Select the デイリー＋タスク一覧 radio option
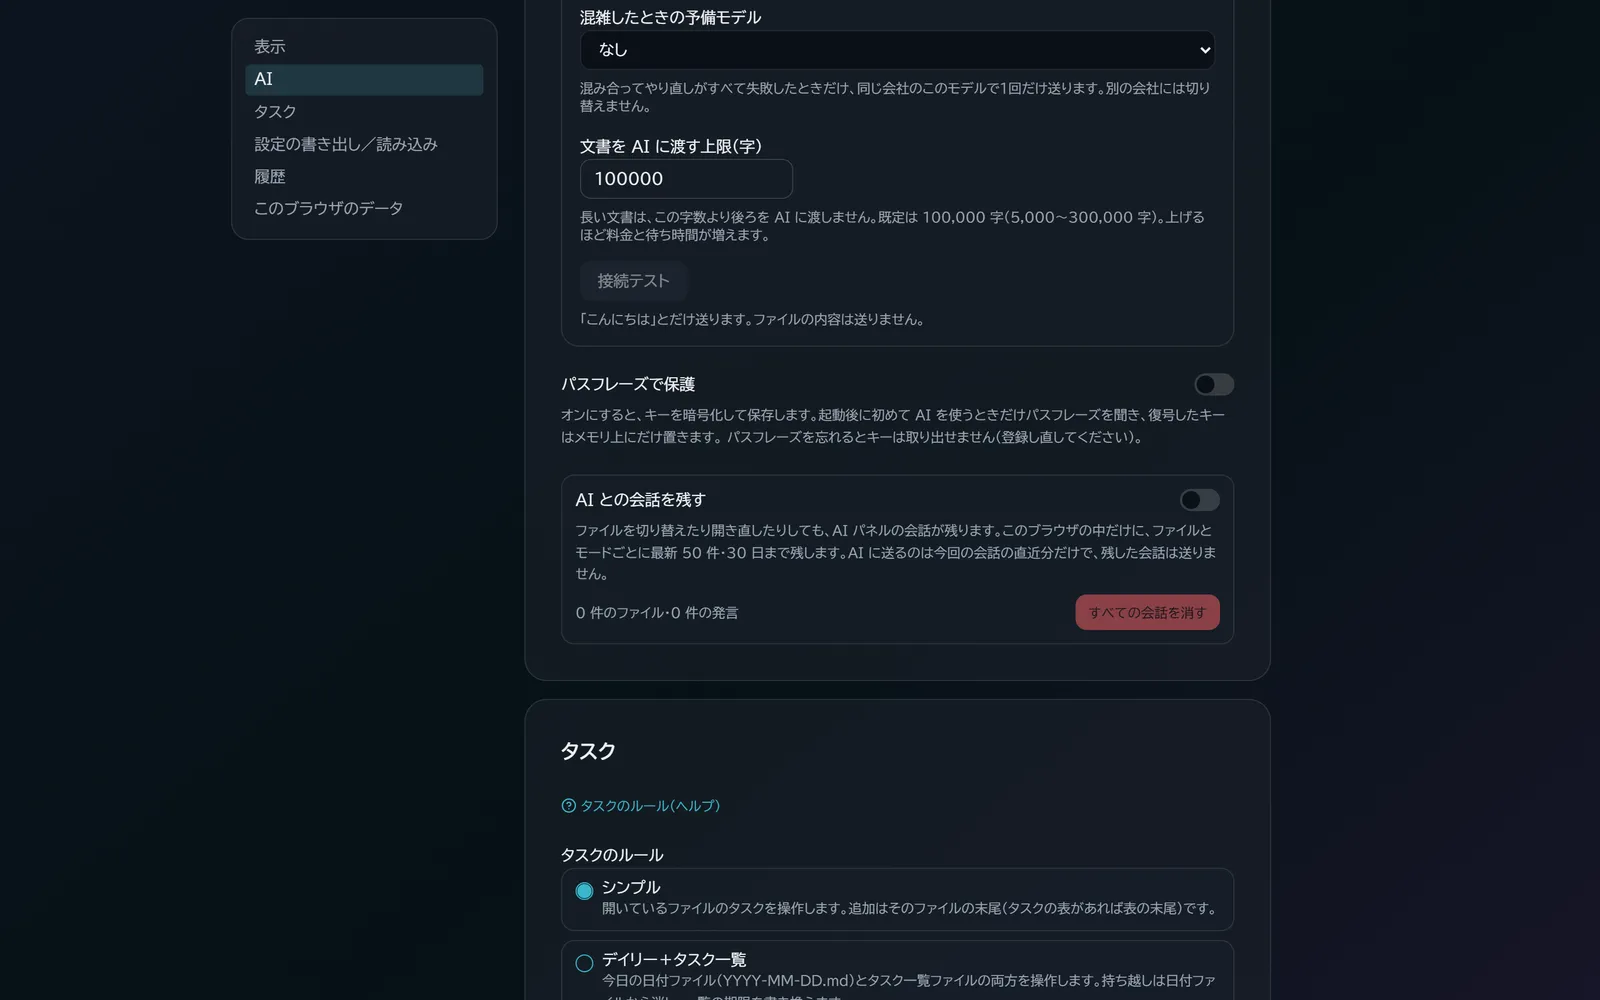 [x=584, y=963]
